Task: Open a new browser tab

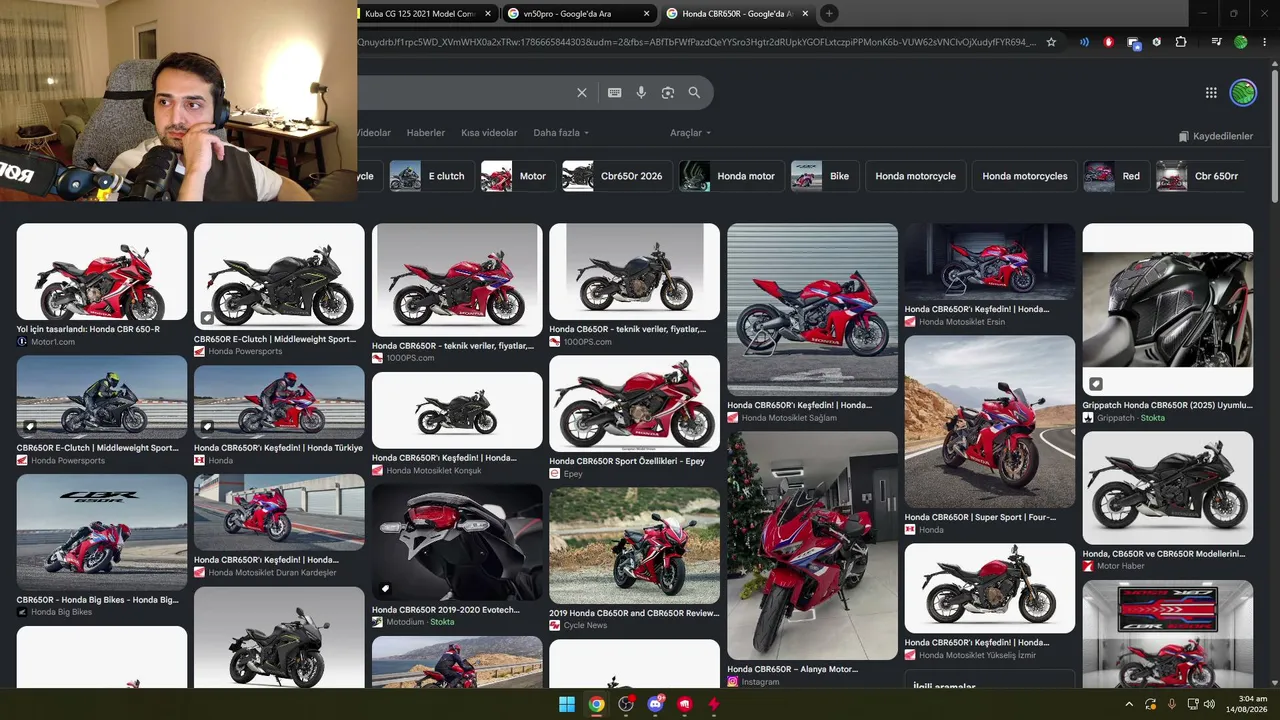Action: click(829, 13)
